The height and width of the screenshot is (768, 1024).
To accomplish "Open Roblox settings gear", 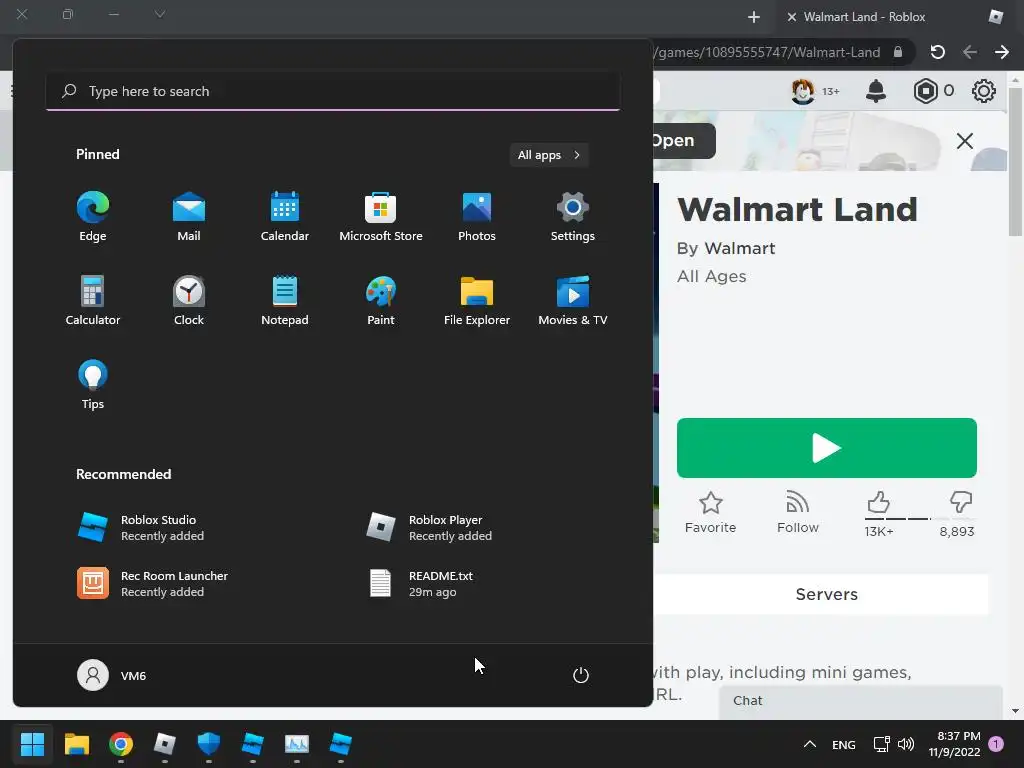I will coord(984,91).
